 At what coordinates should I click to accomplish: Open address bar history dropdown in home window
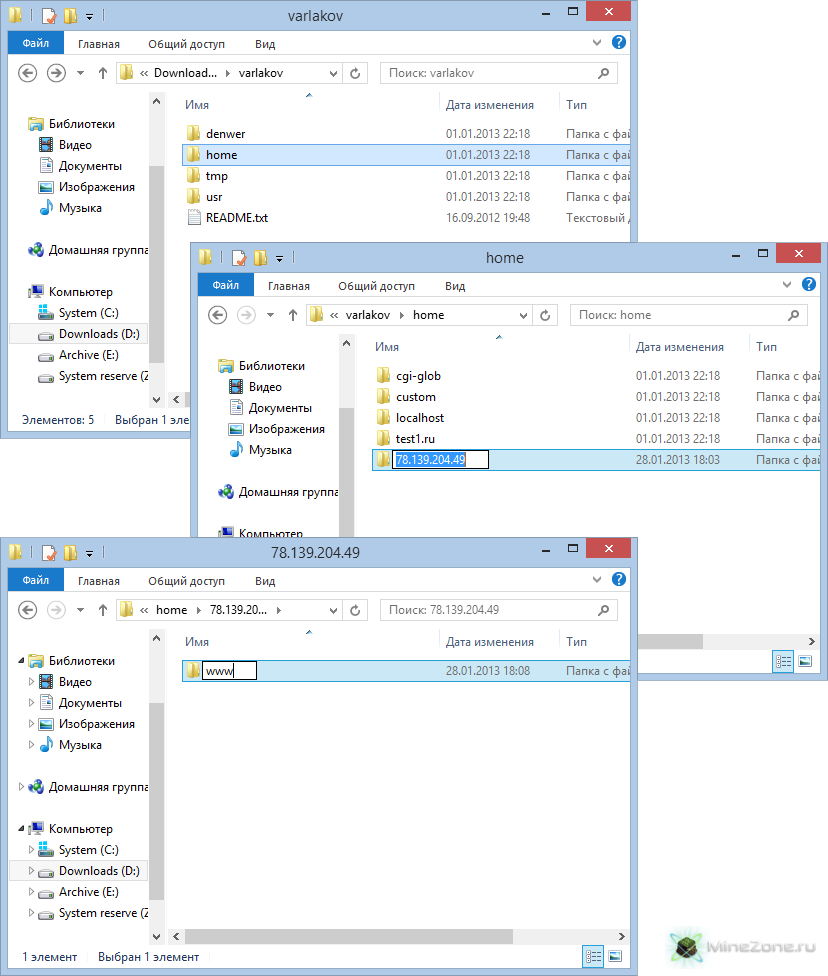pyautogui.click(x=523, y=315)
